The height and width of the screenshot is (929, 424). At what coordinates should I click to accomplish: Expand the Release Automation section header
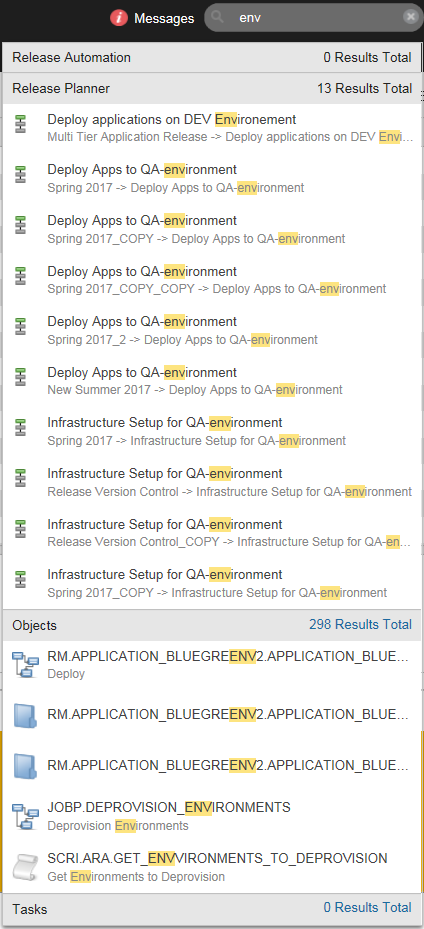212,57
